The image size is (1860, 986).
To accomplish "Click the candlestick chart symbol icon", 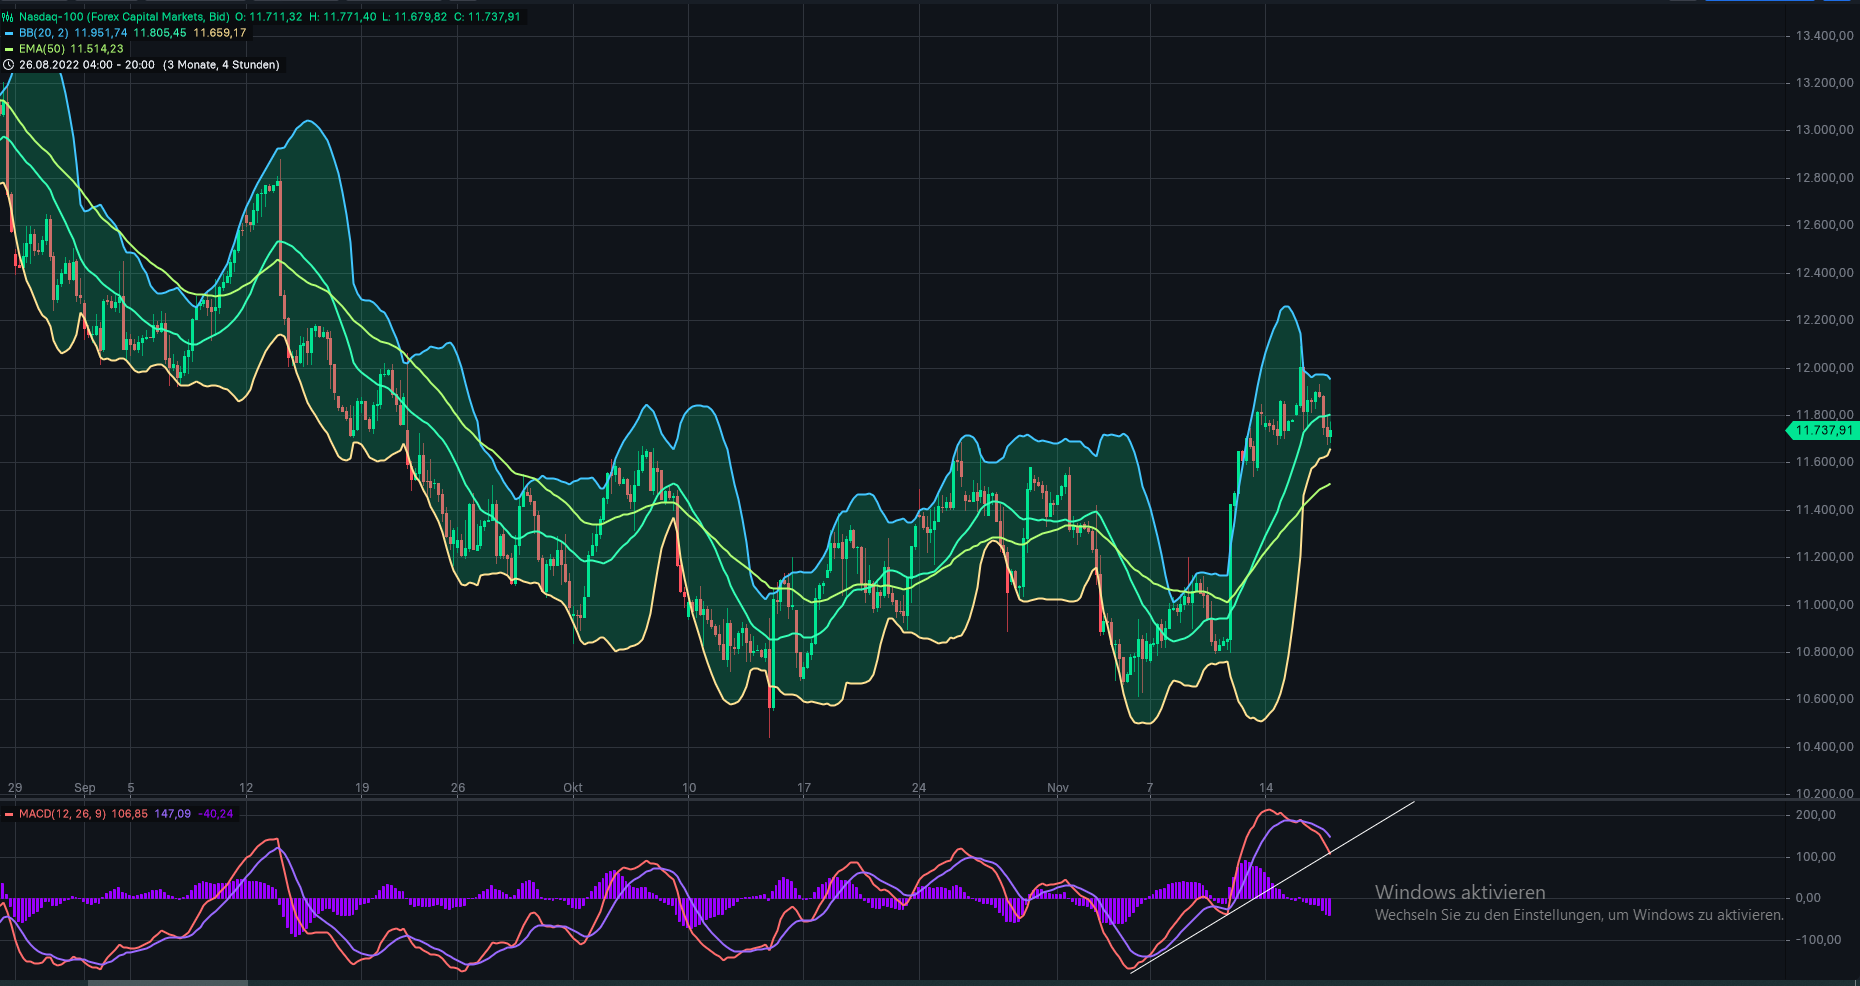I will click(x=8, y=17).
